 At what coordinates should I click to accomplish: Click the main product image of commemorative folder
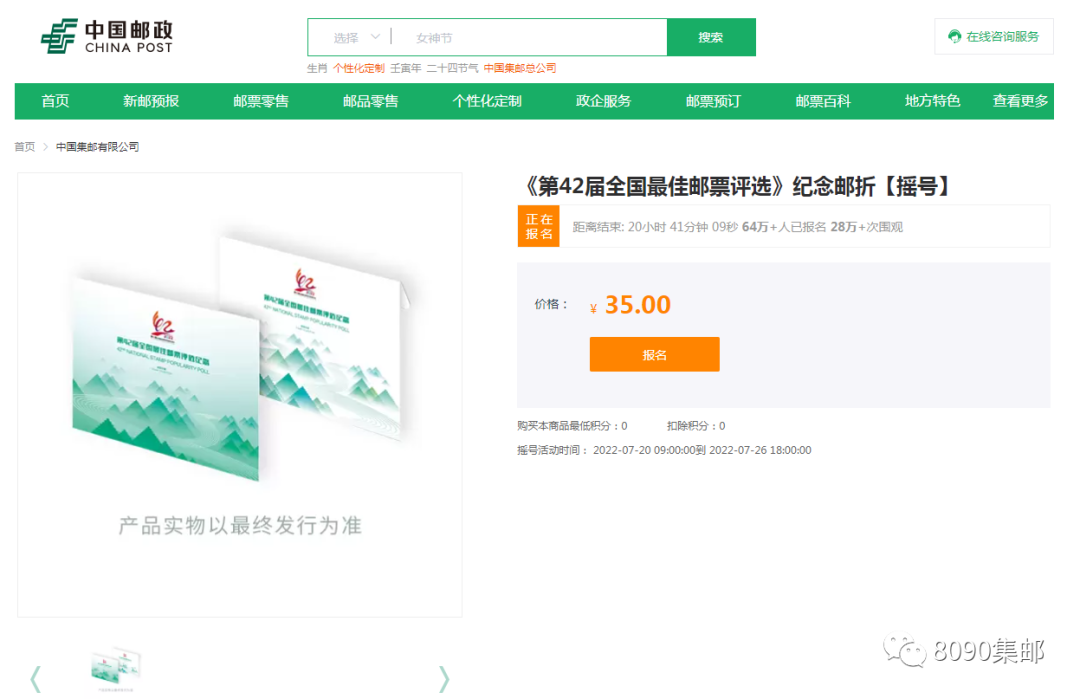tap(240, 395)
